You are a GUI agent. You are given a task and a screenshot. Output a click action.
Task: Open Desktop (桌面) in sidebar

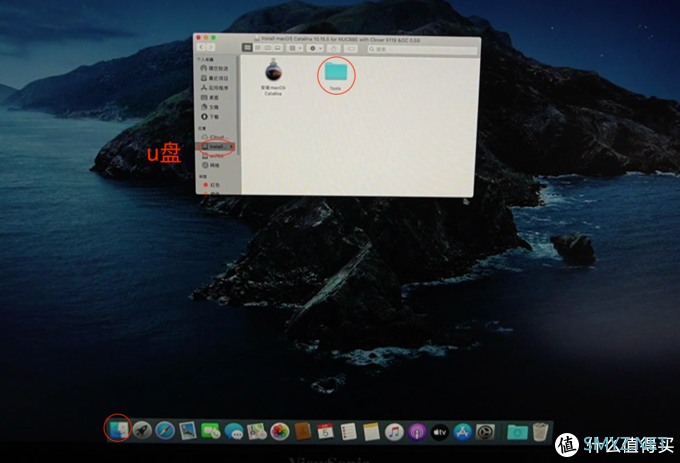click(210, 98)
